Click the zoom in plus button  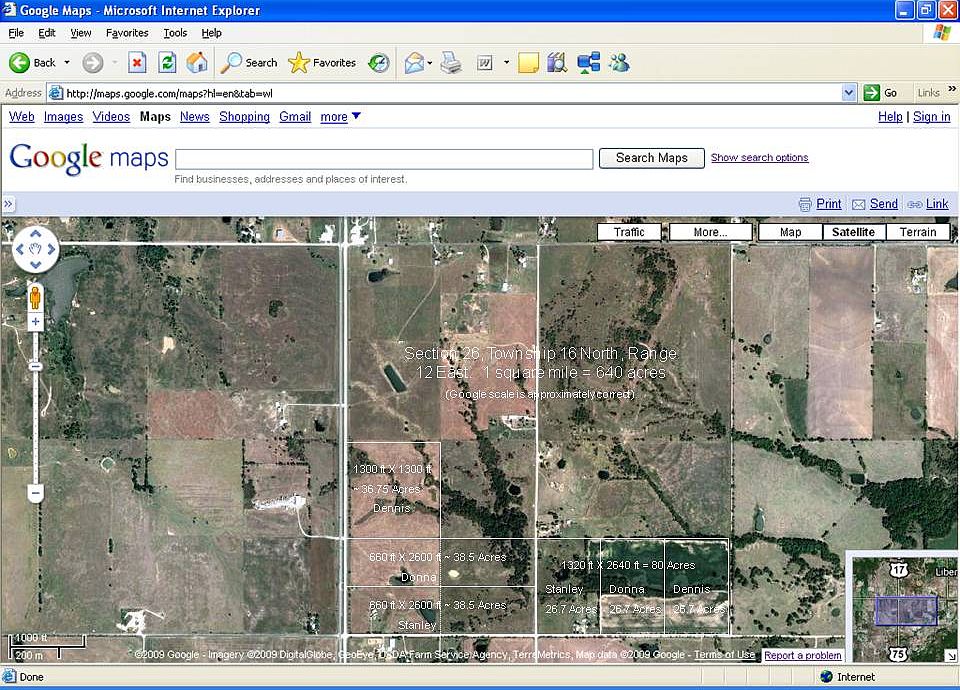(35, 322)
